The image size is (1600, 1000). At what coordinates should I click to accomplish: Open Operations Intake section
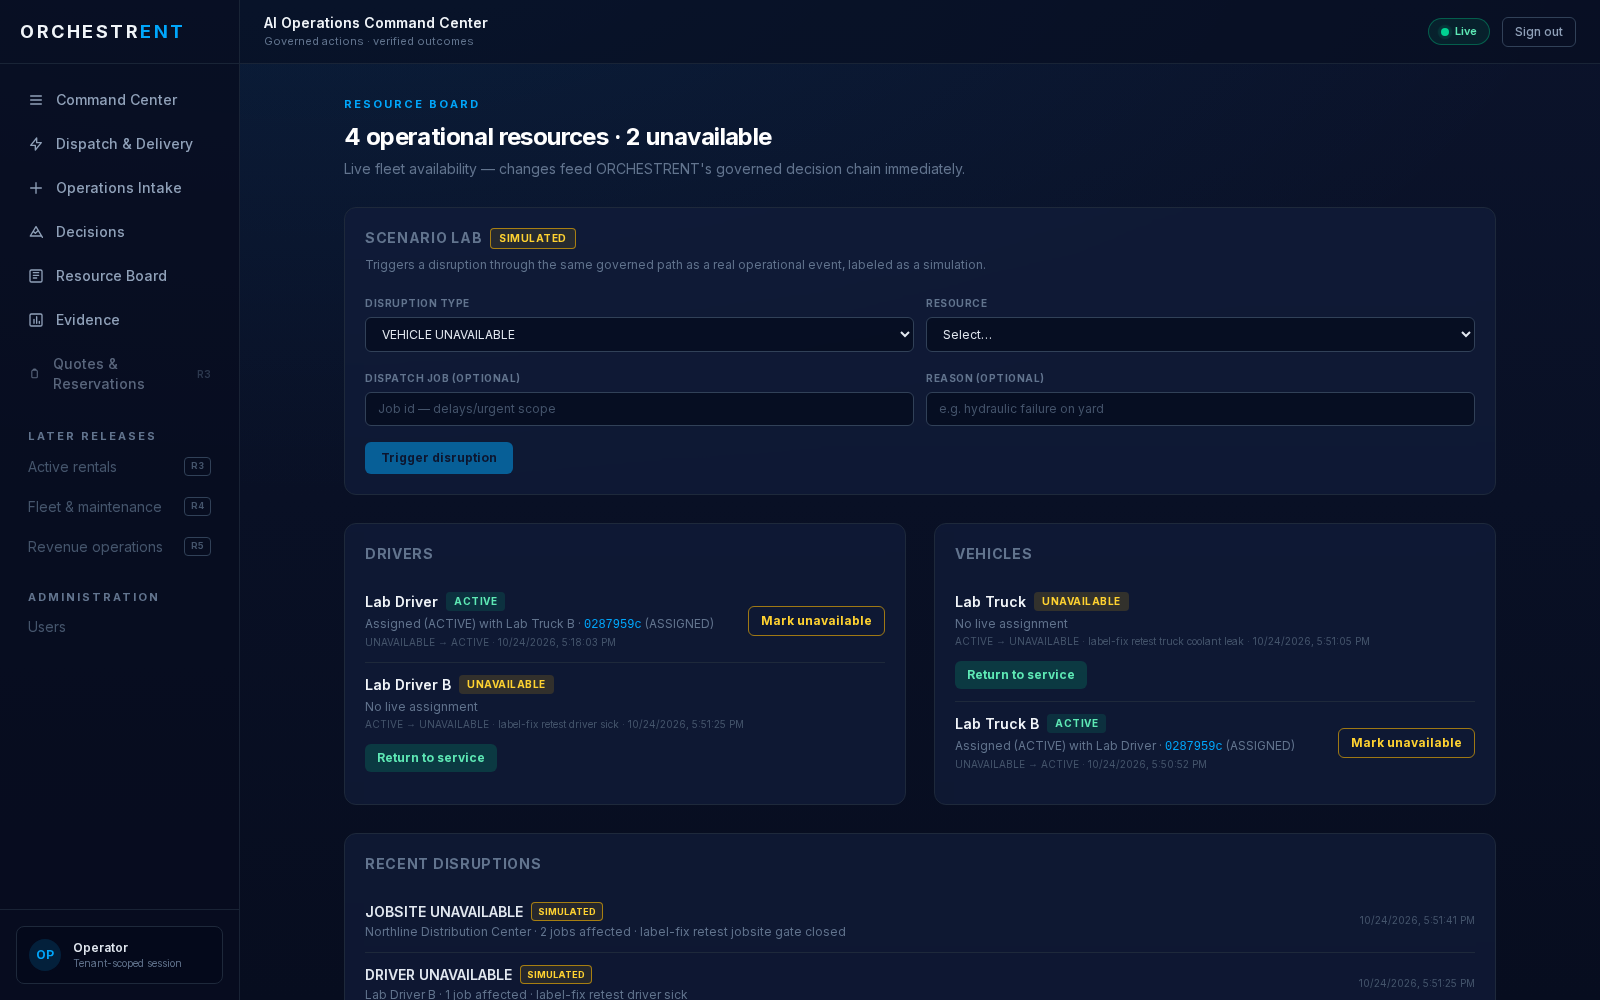click(x=119, y=188)
